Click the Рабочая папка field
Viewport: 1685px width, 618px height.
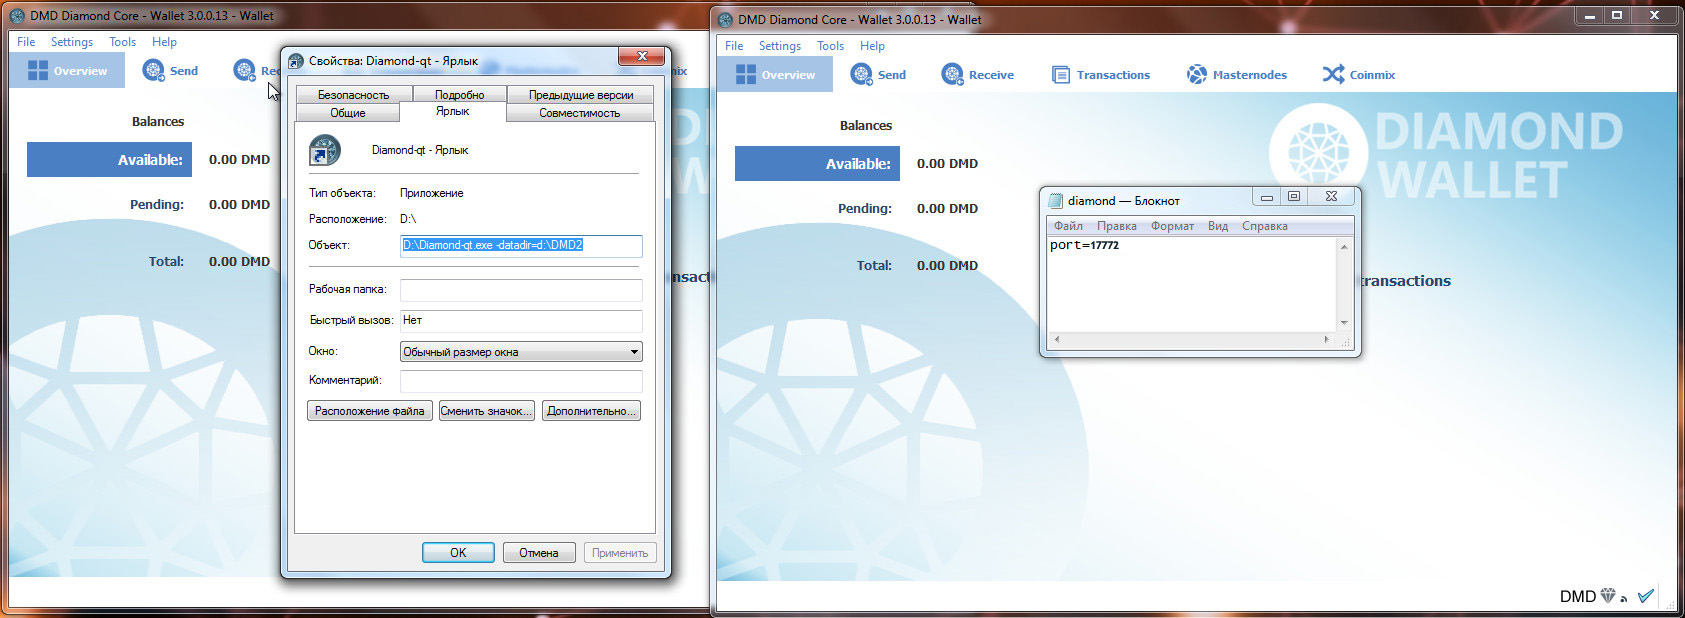(521, 290)
